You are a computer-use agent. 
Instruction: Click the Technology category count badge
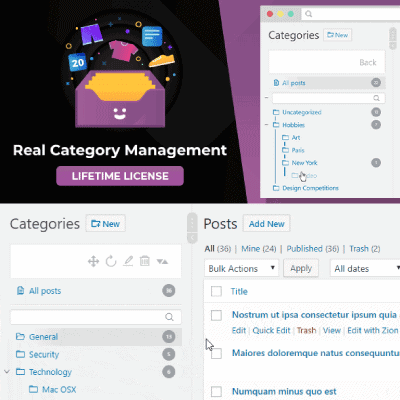click(169, 372)
